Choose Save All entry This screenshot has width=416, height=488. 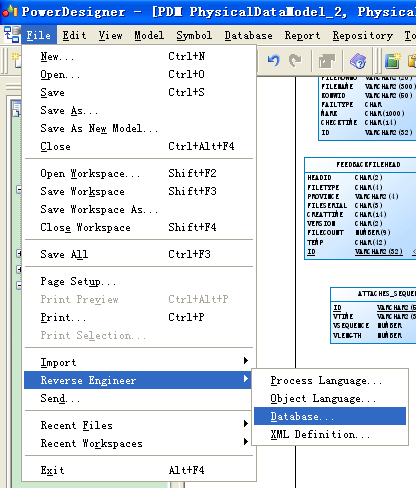coord(138,254)
